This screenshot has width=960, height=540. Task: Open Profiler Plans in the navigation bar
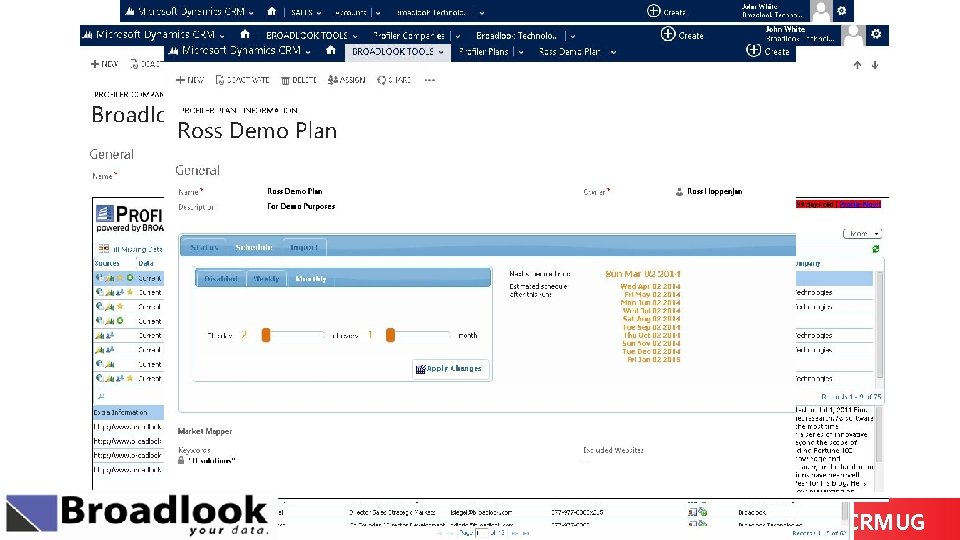tap(484, 52)
